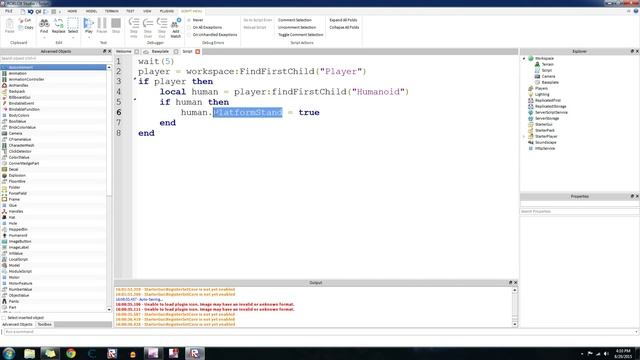Choose LocalScript in Advanced Objects list

click(x=18, y=260)
